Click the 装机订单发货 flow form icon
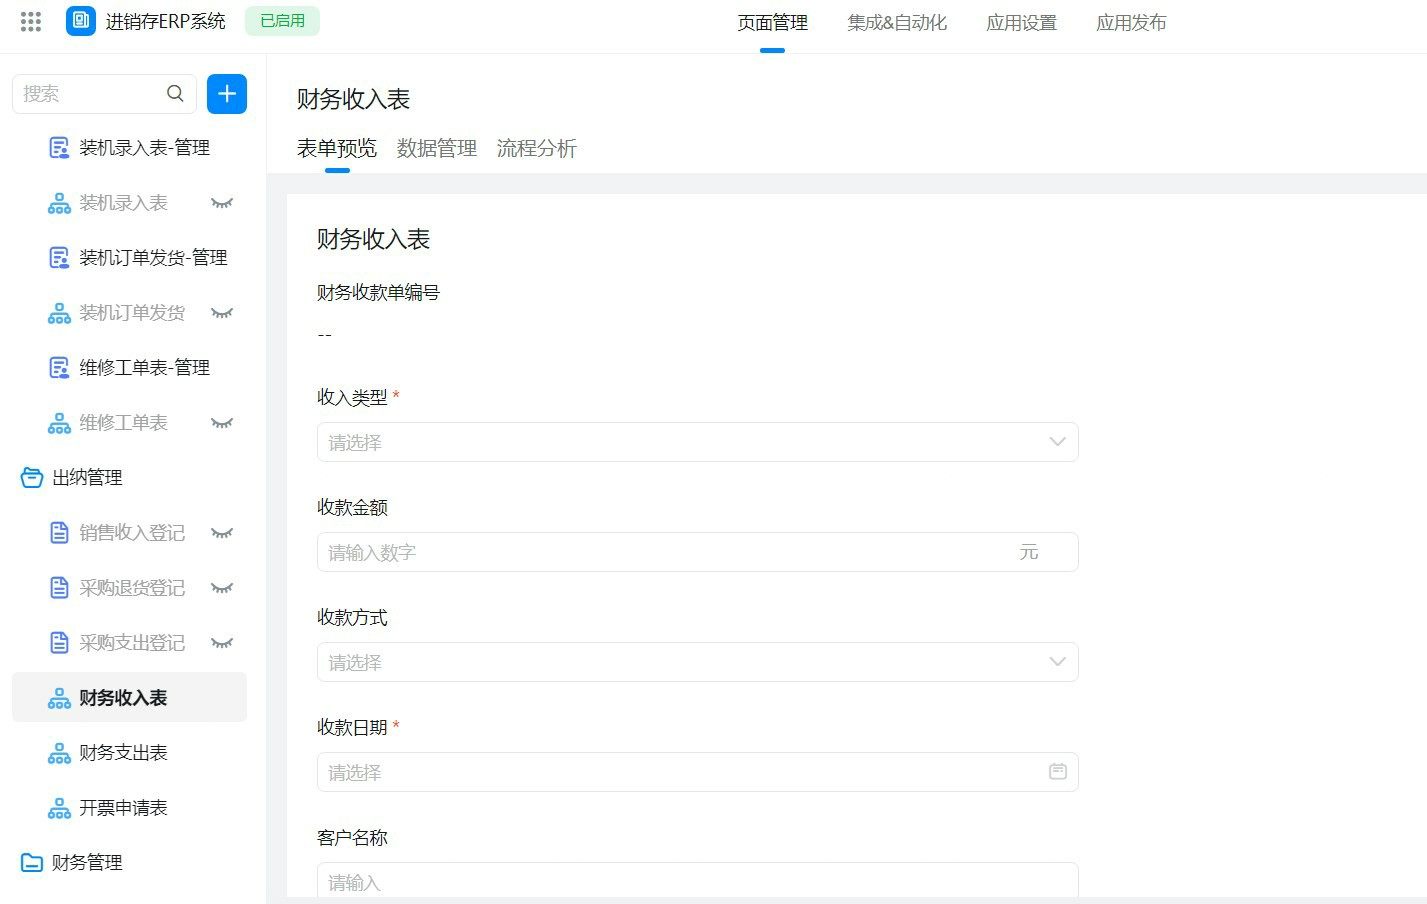Screen dimensions: 1427x904 59,313
